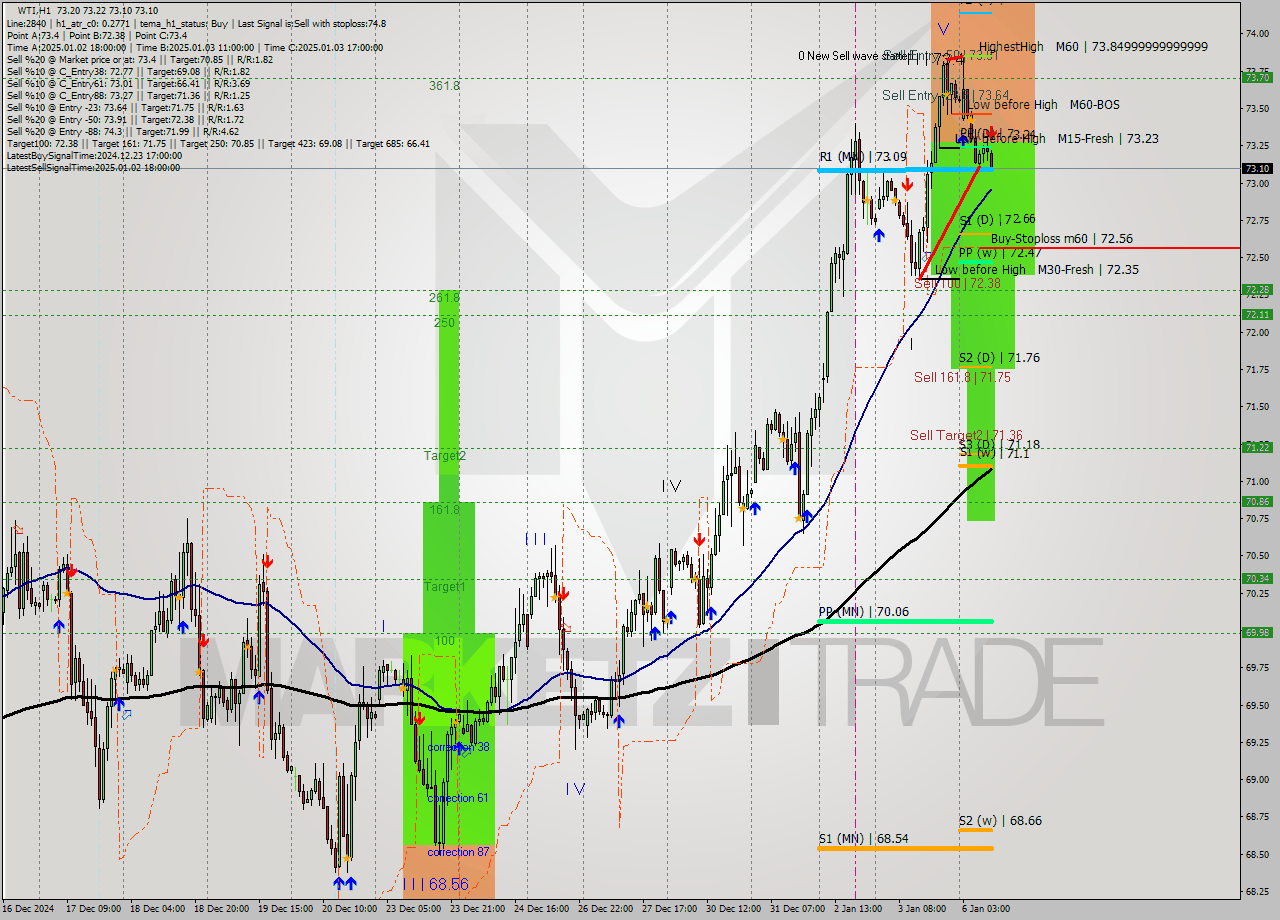The width and height of the screenshot is (1280, 920).
Task: Click the 74.00 price scale tick
Action: [x=1257, y=33]
